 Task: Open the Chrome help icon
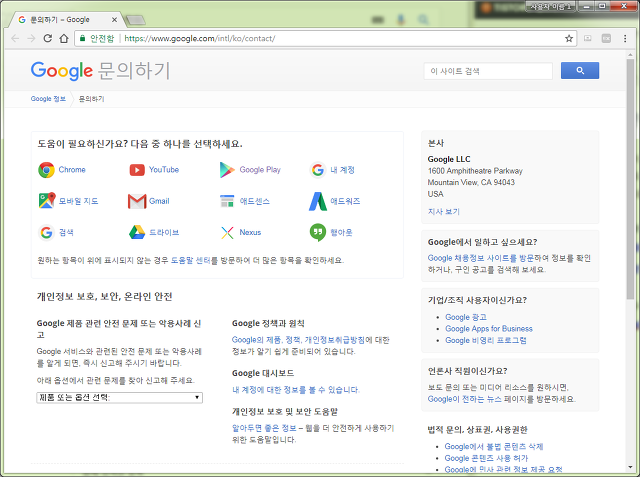47,170
